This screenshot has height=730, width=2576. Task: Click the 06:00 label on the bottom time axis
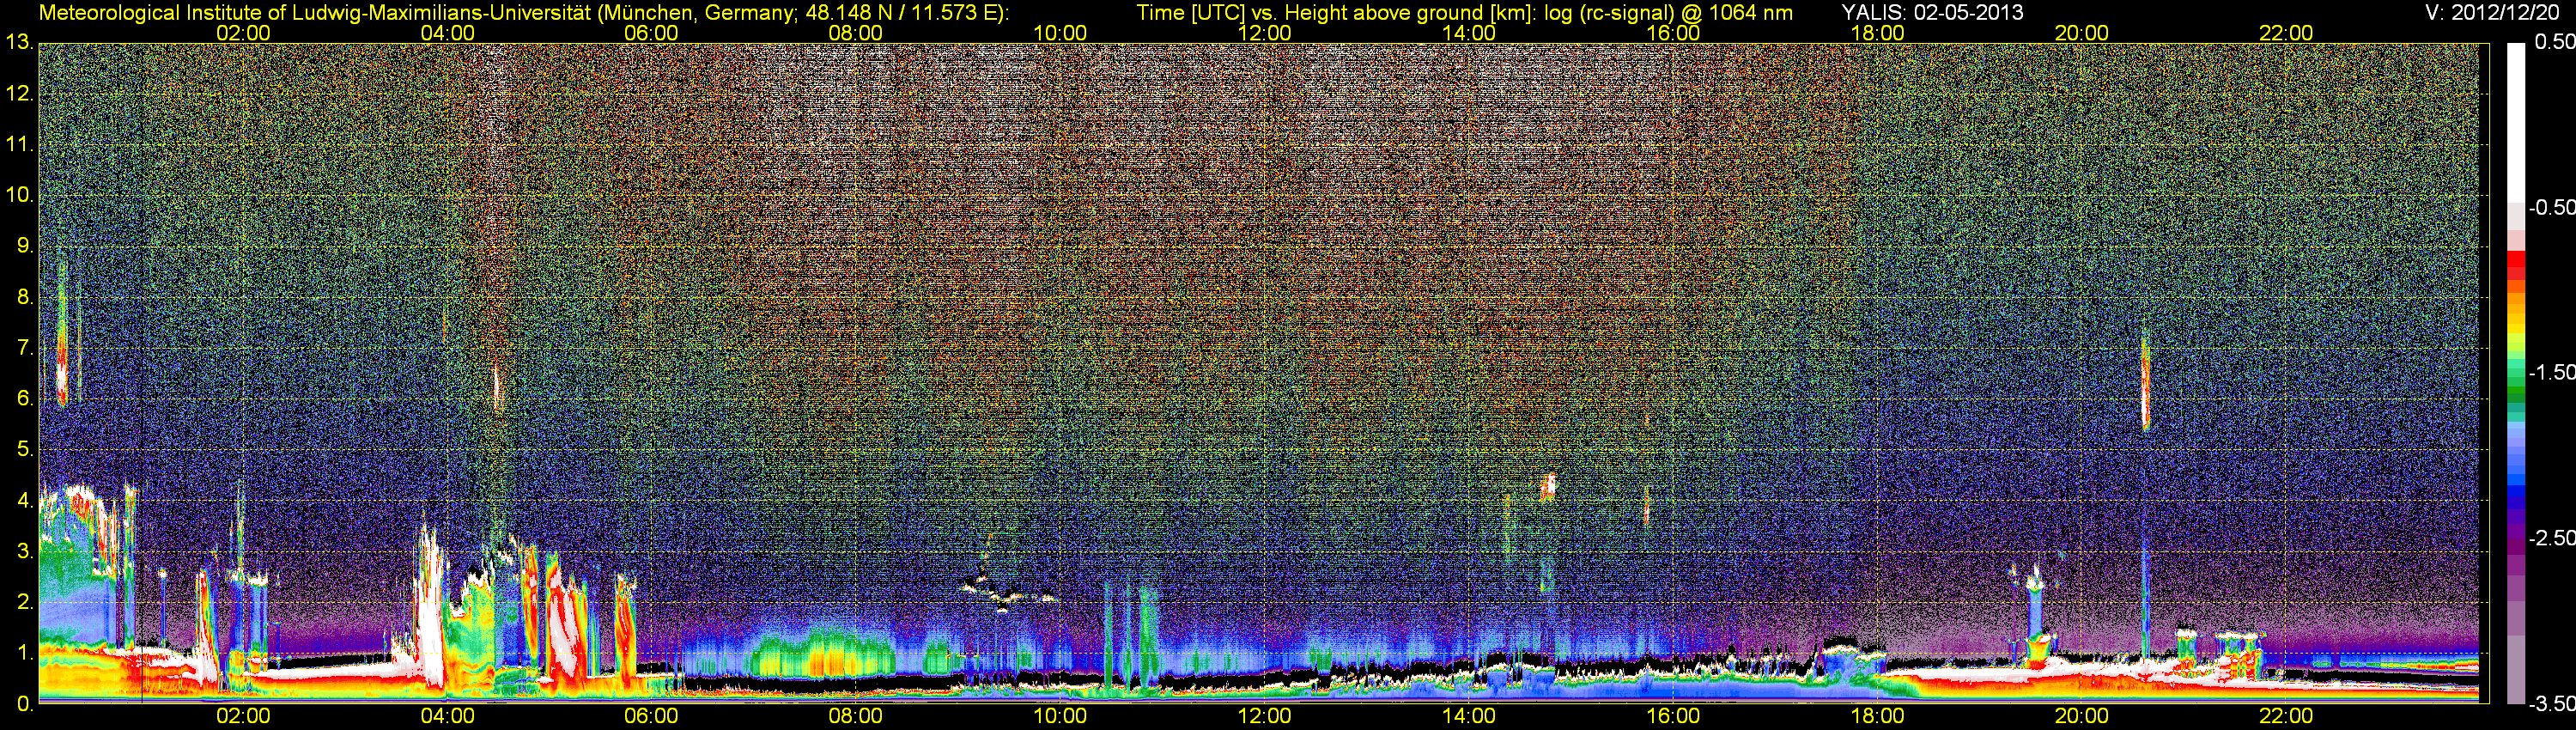[x=651, y=716]
